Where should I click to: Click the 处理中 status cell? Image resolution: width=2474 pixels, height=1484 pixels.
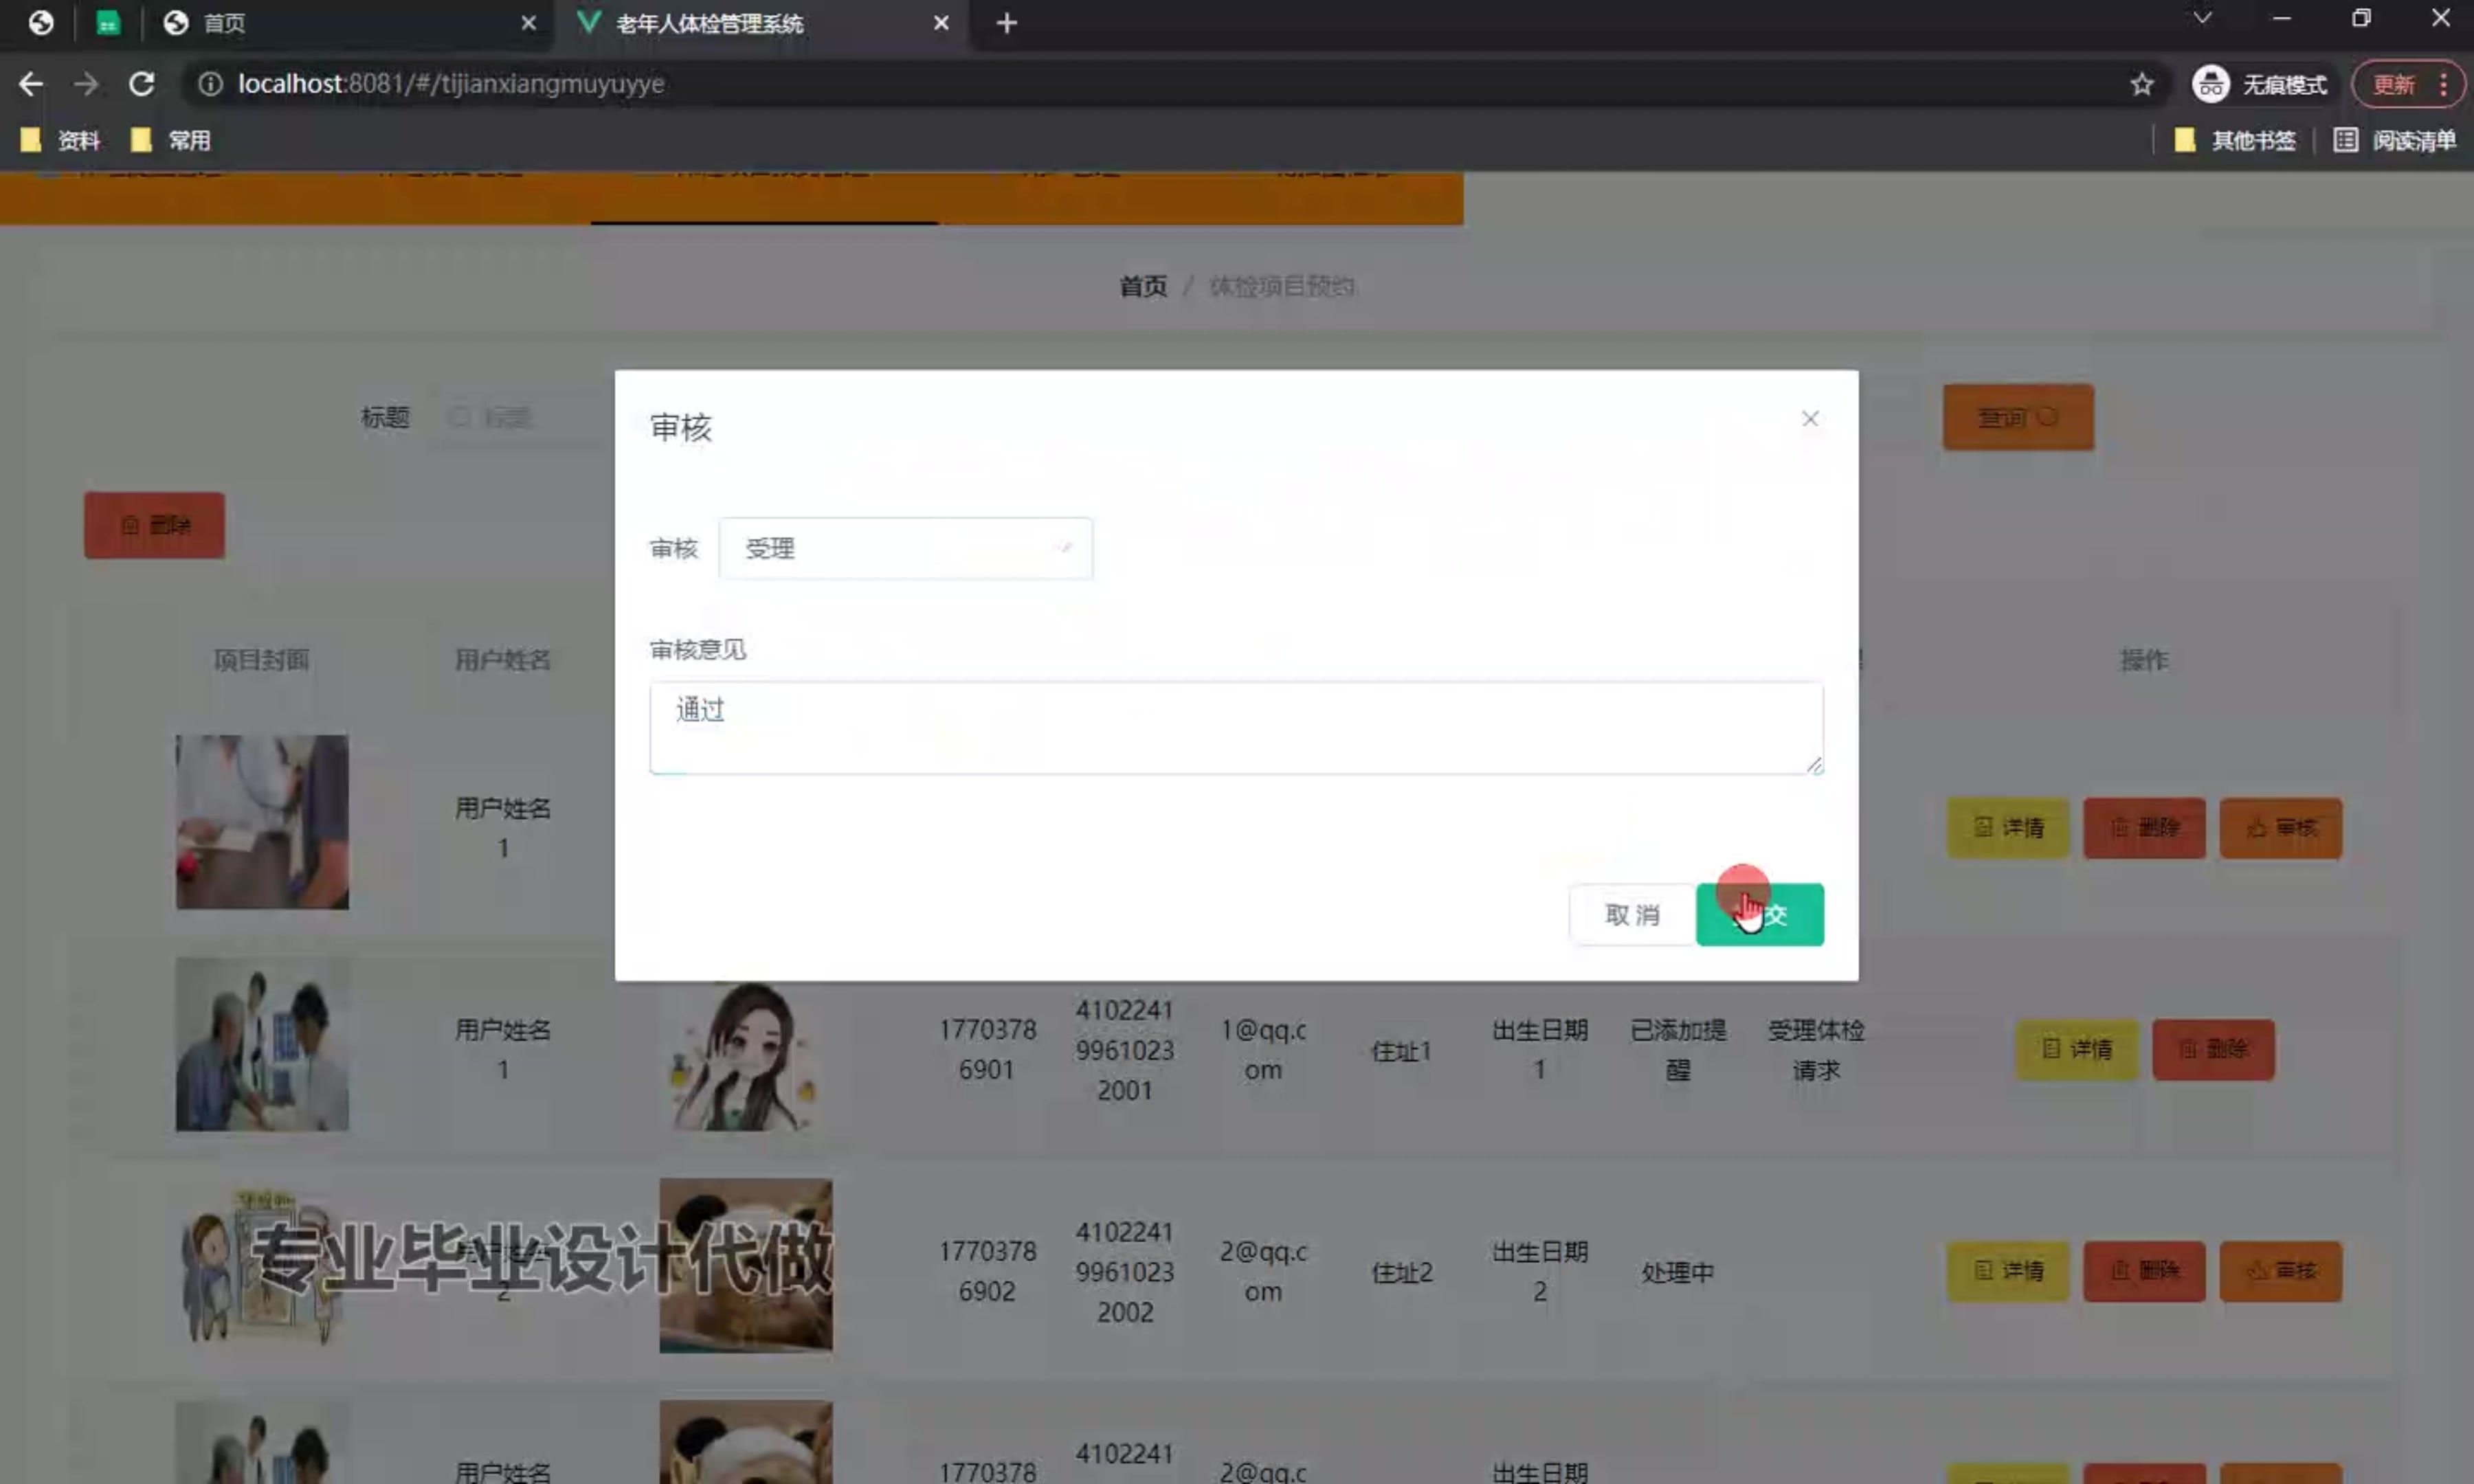(x=1677, y=1272)
